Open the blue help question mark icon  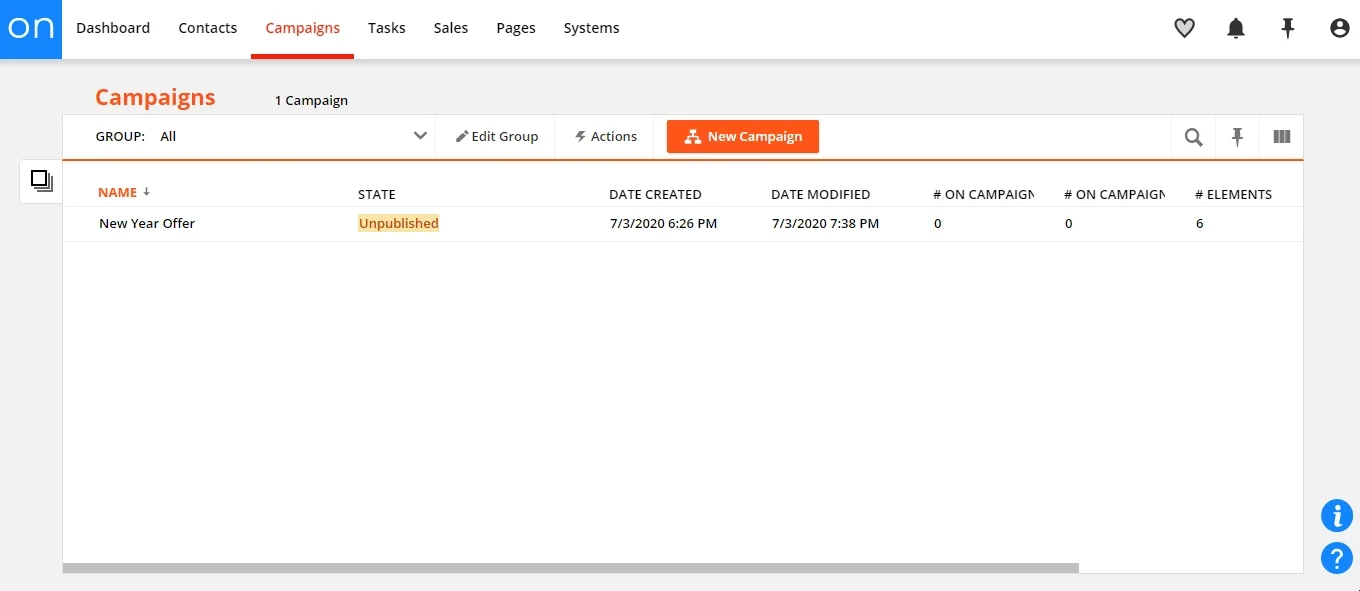(x=1337, y=558)
